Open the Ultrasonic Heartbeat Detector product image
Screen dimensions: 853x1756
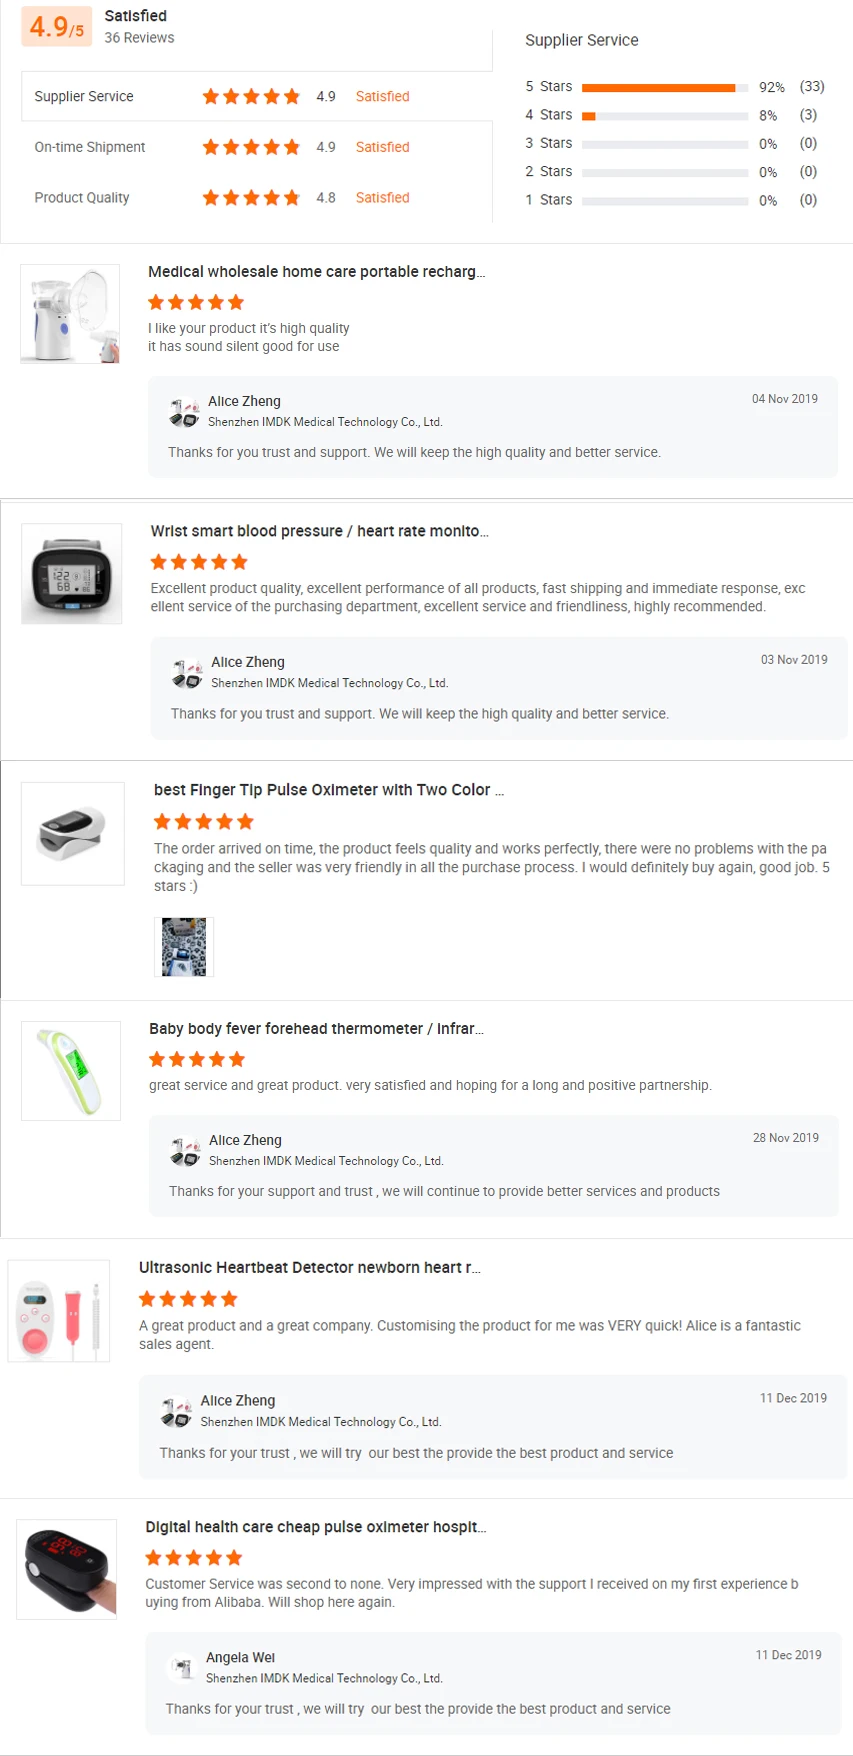coord(59,1311)
